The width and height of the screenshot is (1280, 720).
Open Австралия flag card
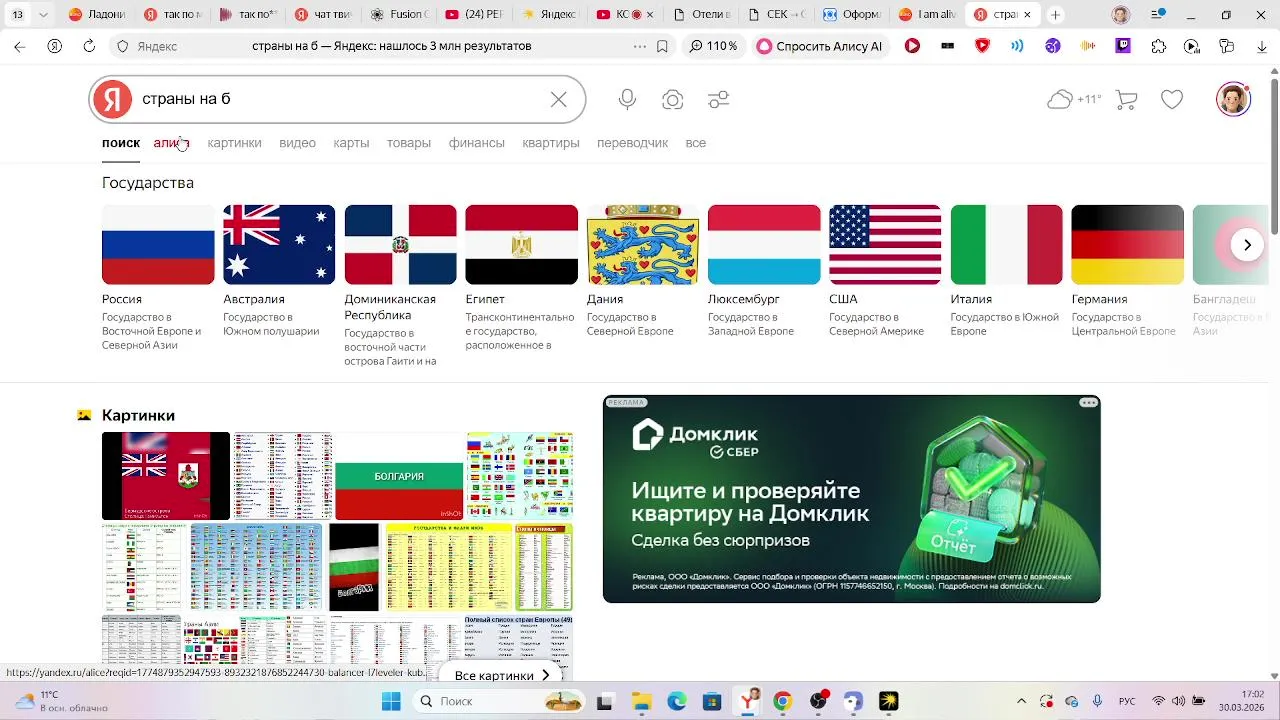[x=279, y=271]
